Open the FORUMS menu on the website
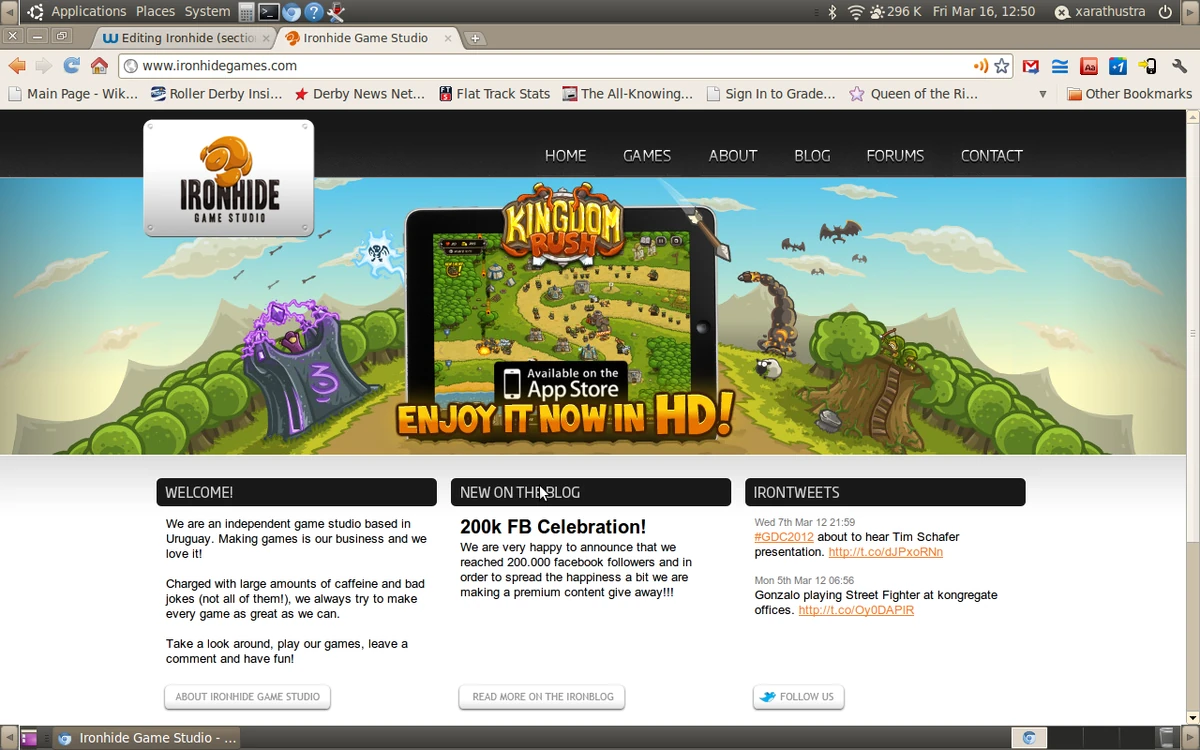1200x750 pixels. coord(895,156)
